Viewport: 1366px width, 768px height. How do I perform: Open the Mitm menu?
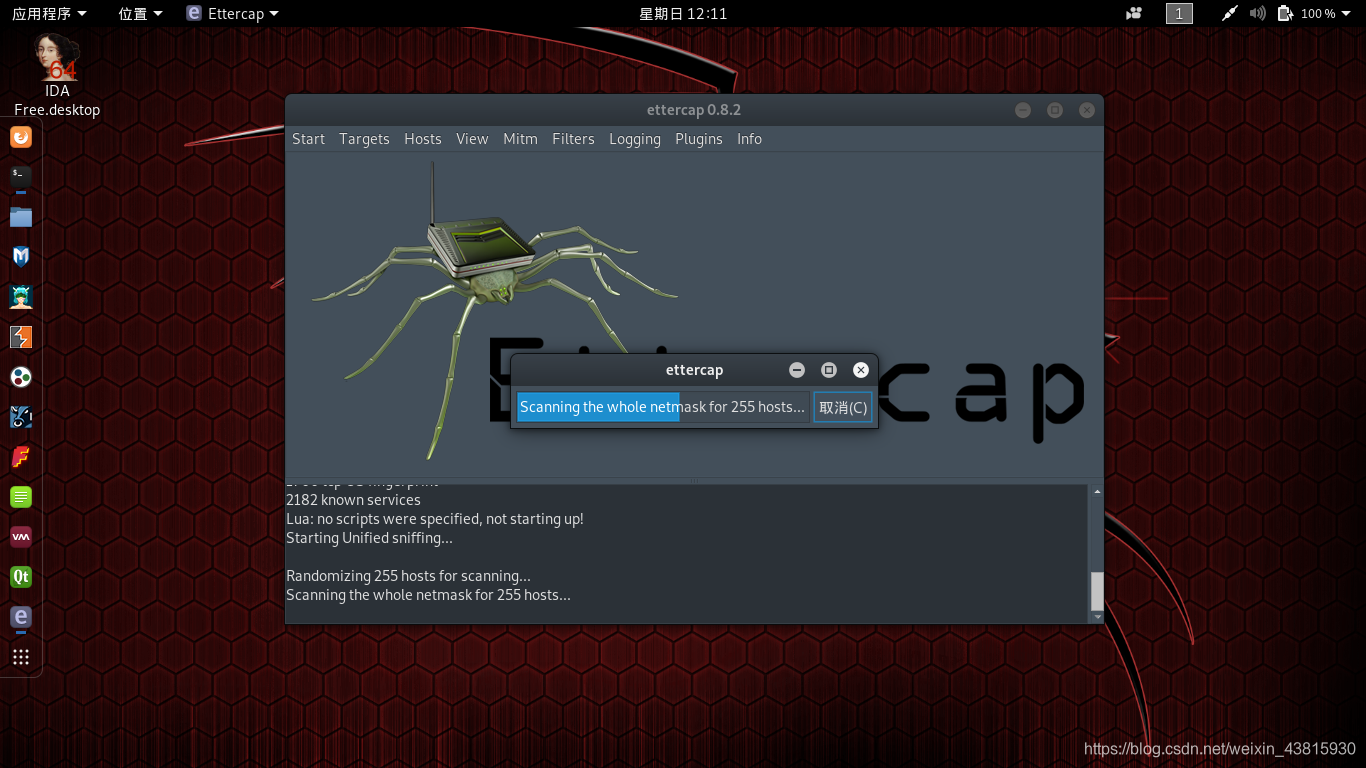pos(520,139)
